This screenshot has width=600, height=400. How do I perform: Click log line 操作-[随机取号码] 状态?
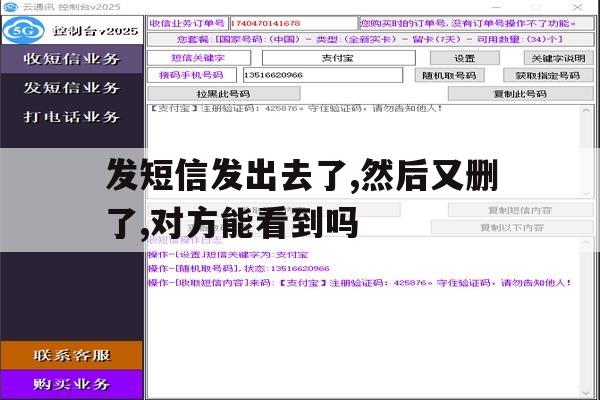click(238, 268)
